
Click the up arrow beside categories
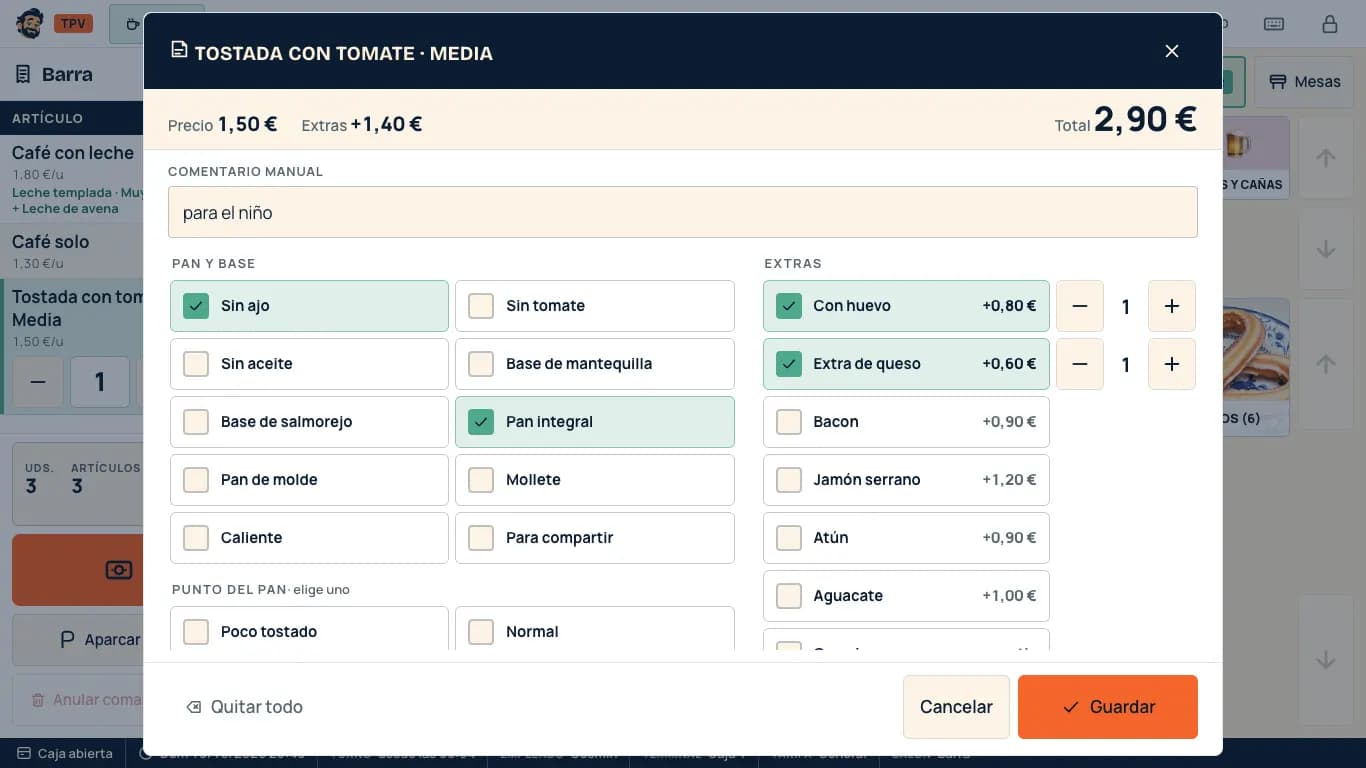[x=1326, y=158]
